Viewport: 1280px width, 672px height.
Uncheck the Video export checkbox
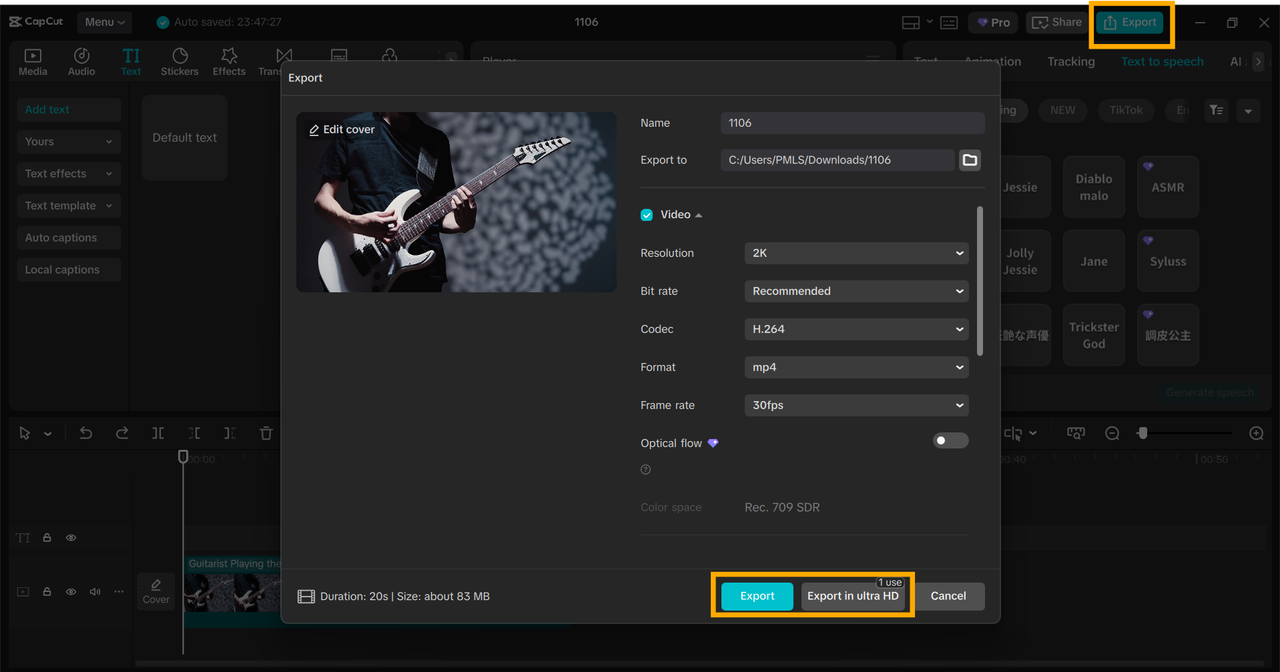tap(647, 215)
